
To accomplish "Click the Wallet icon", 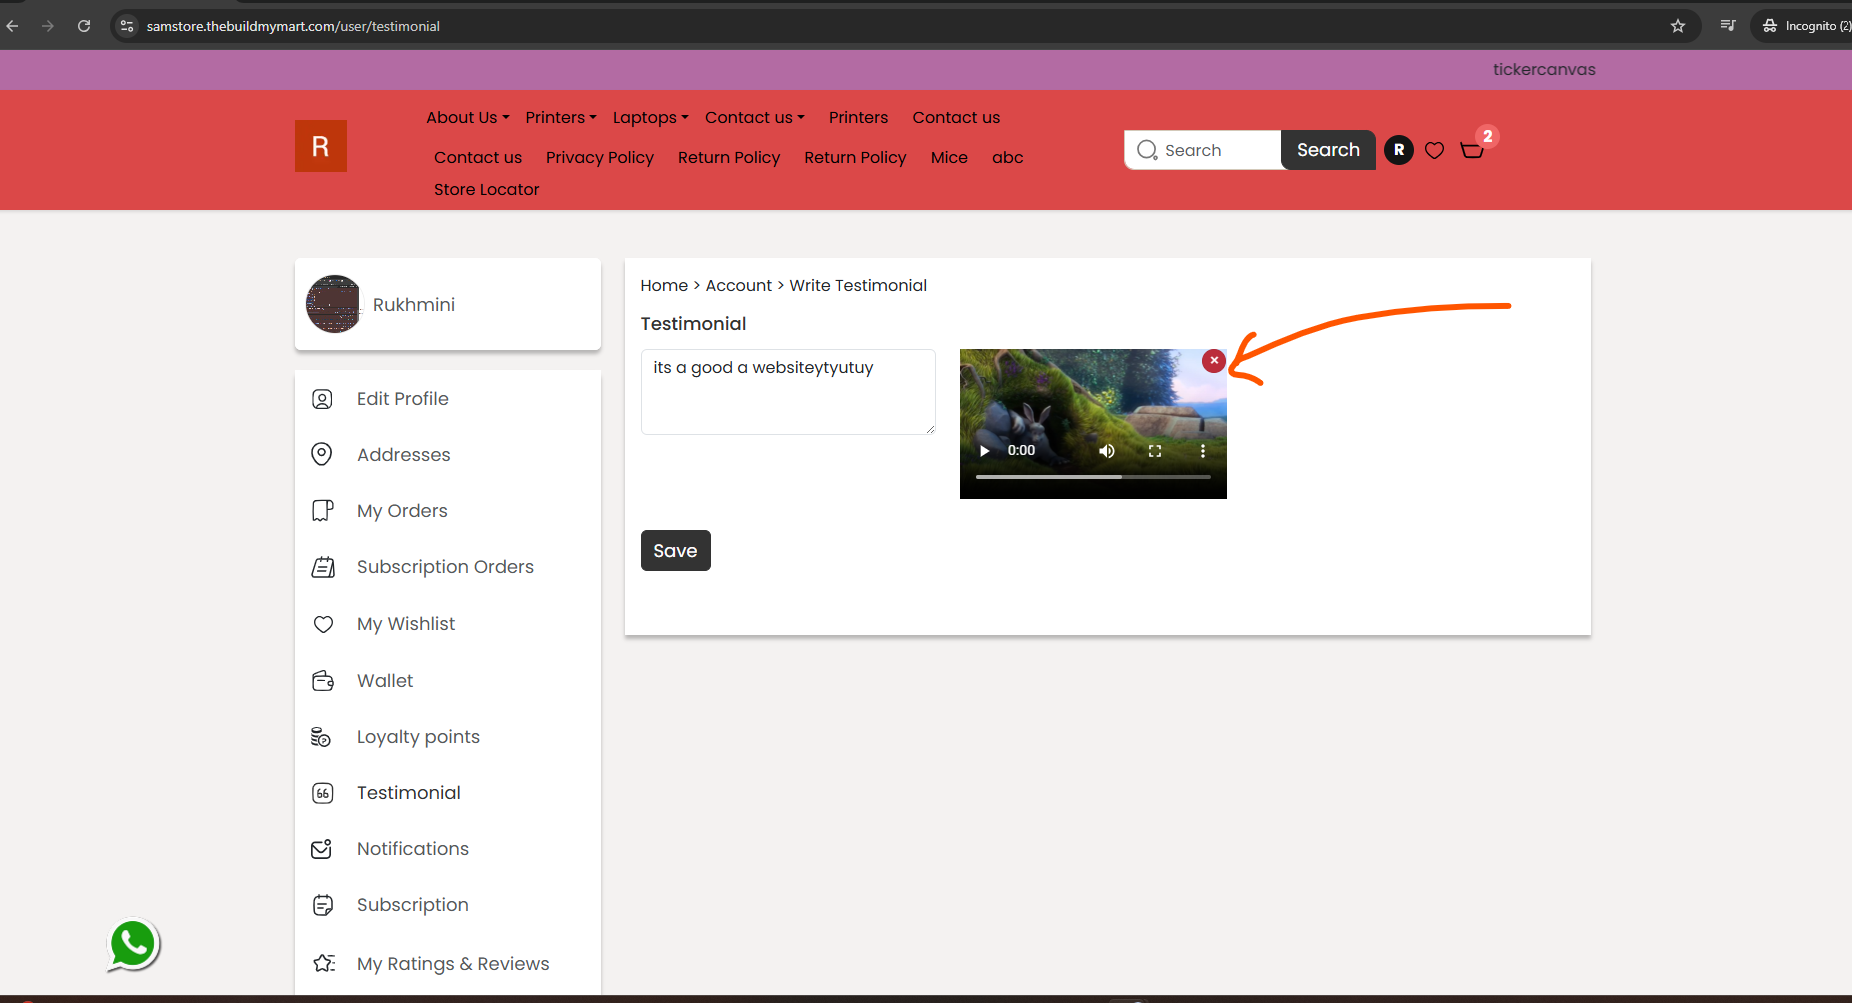I will pos(323,681).
